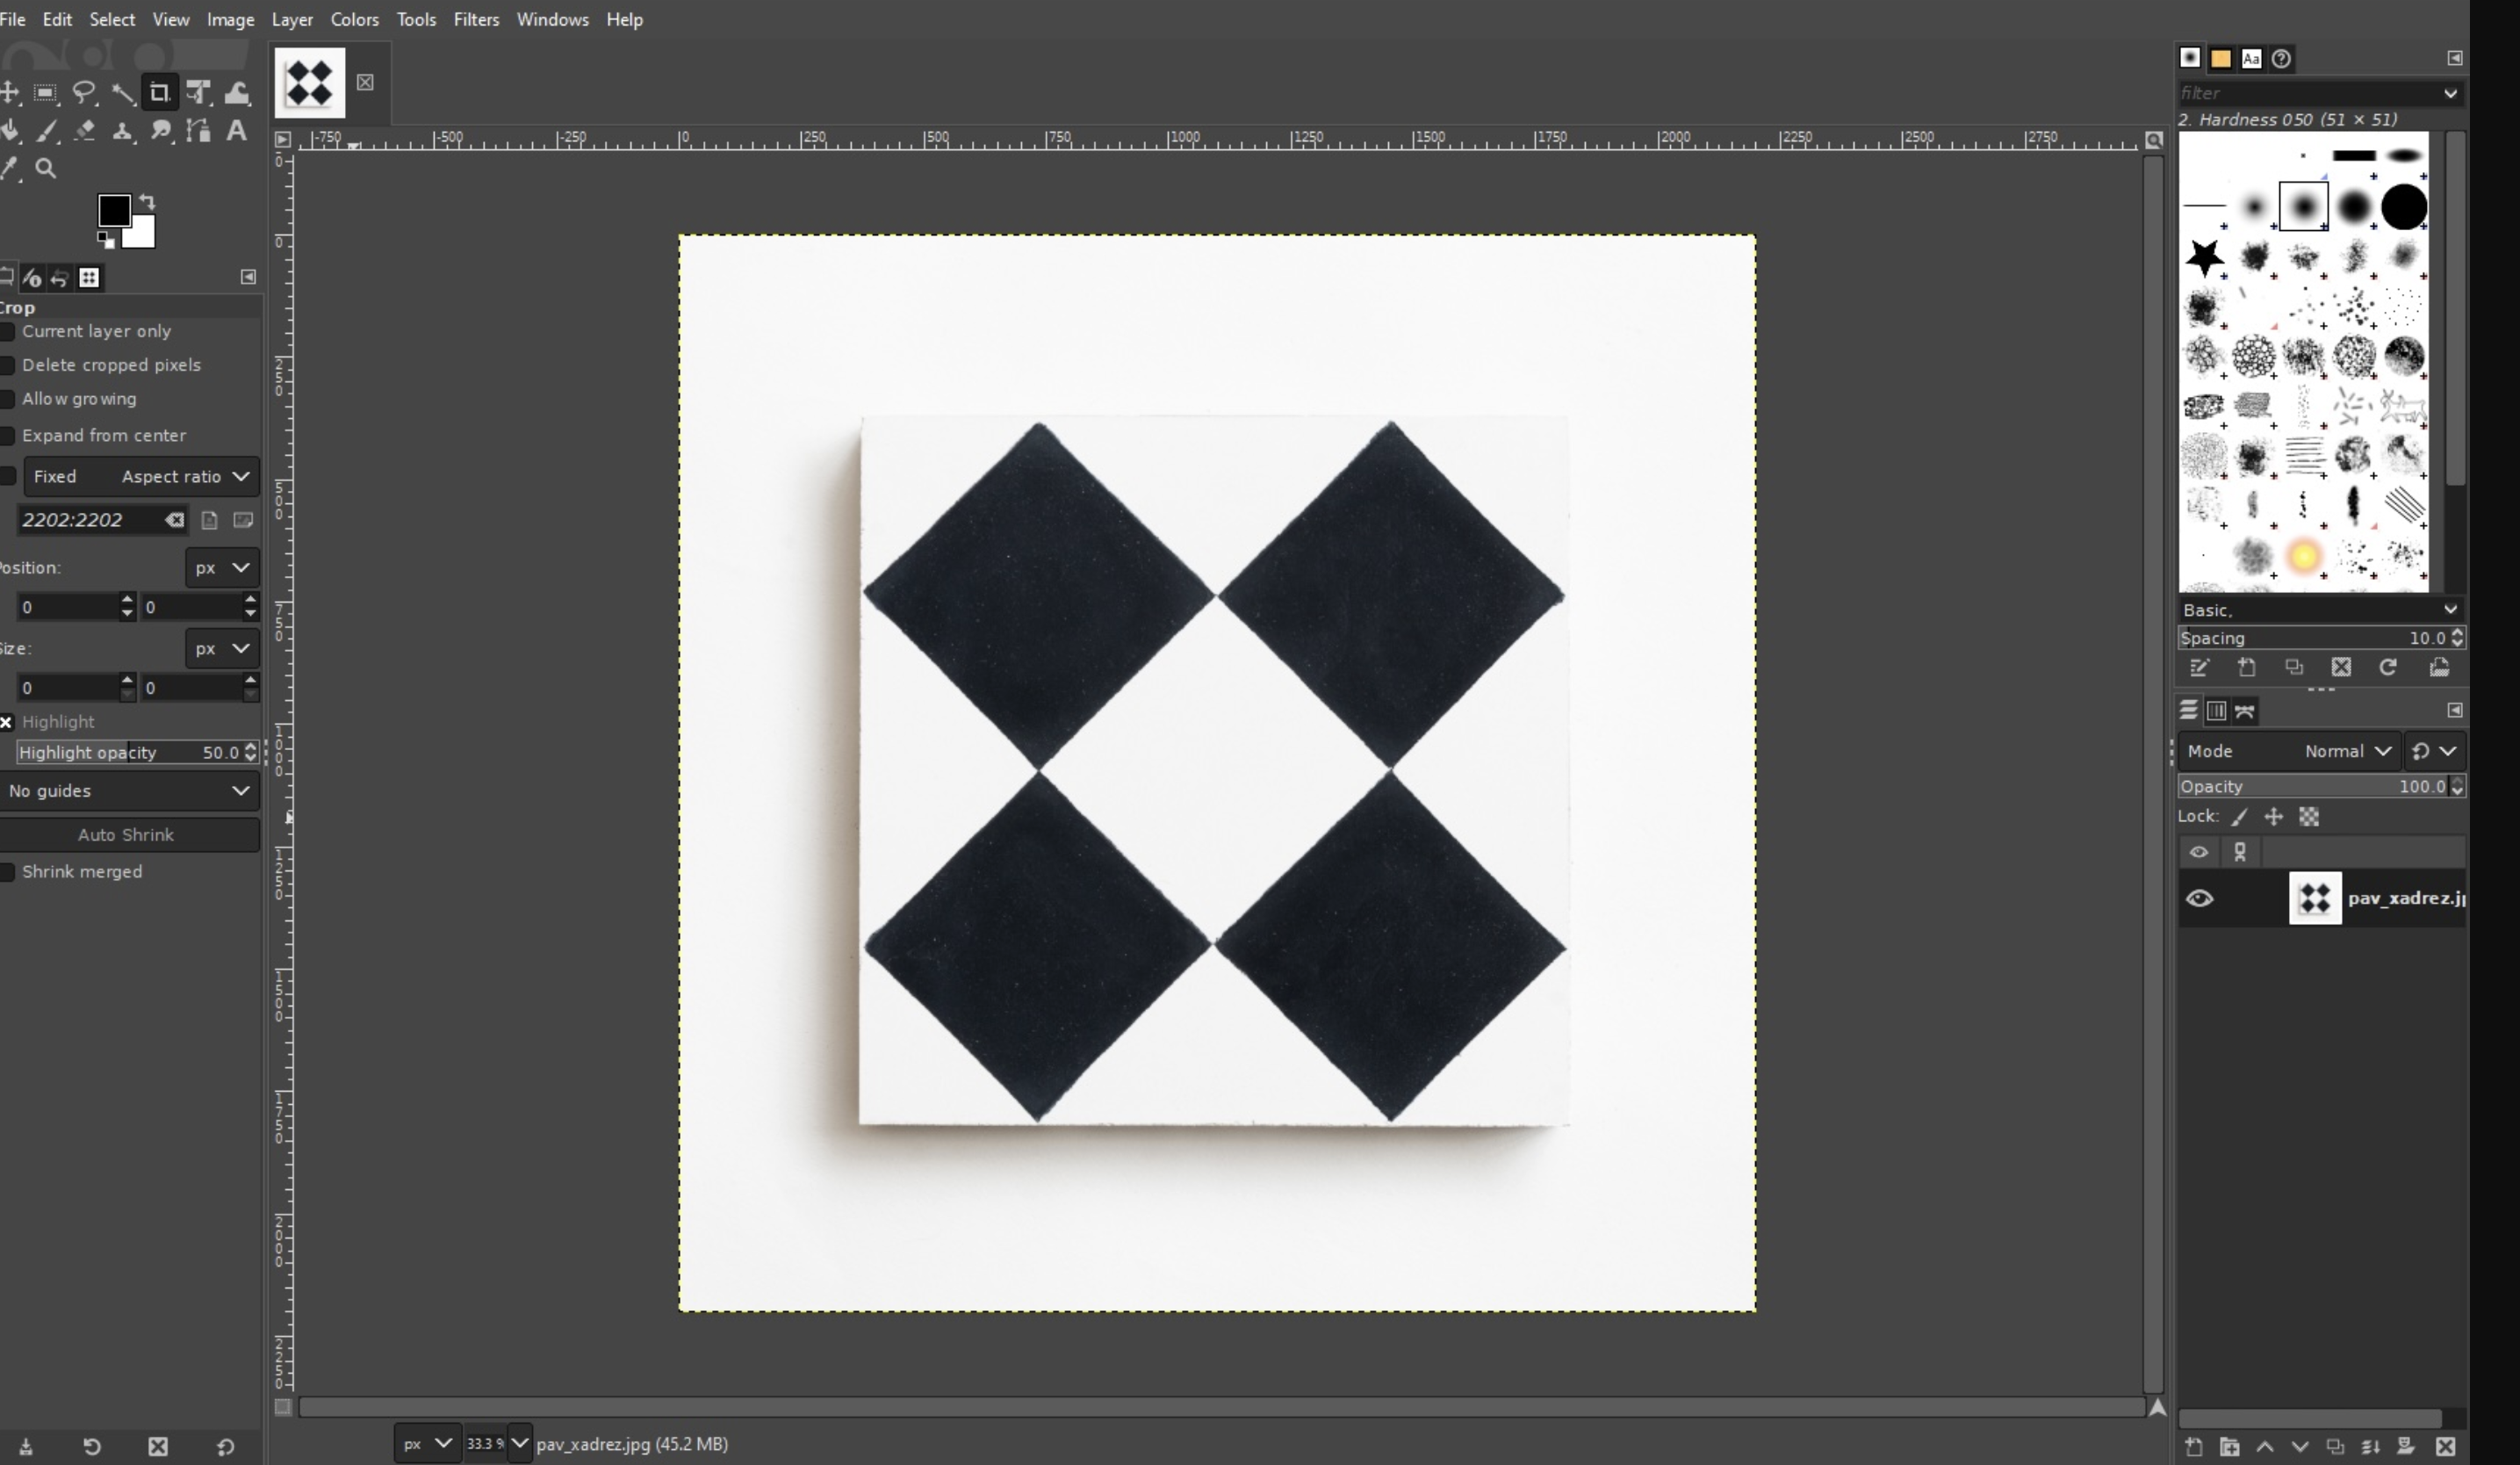
Task: Select the Eraser tool
Action: (x=85, y=130)
